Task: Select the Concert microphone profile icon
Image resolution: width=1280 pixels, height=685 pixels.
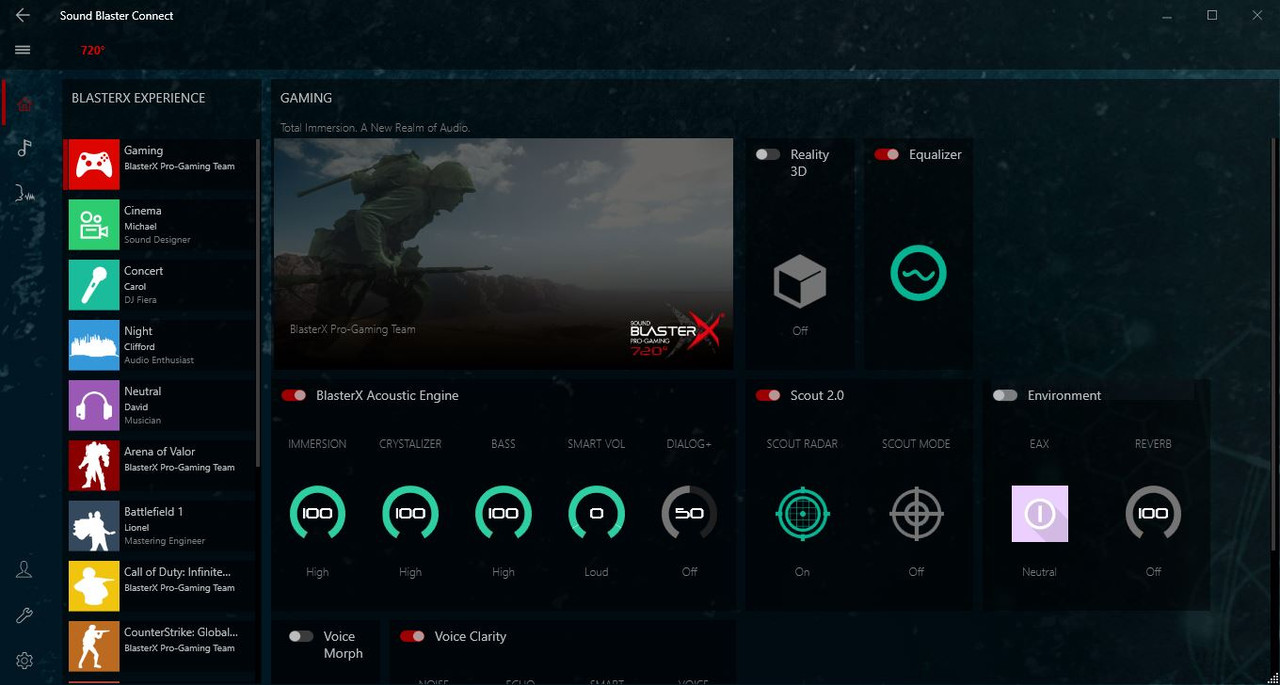Action: pyautogui.click(x=94, y=285)
